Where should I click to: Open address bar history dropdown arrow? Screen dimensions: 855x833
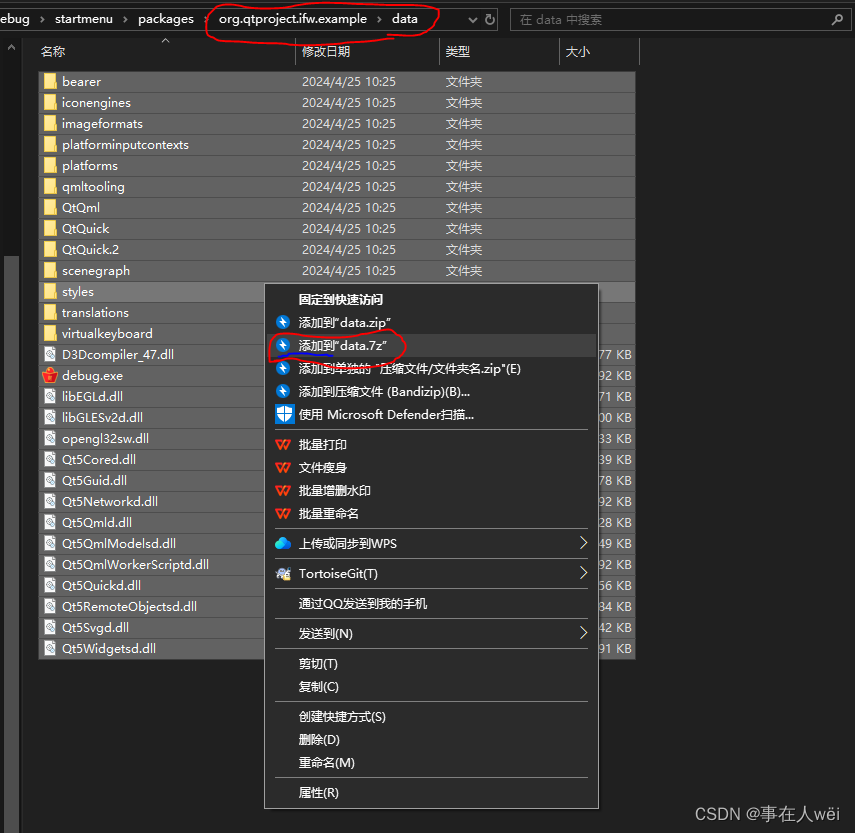[473, 20]
